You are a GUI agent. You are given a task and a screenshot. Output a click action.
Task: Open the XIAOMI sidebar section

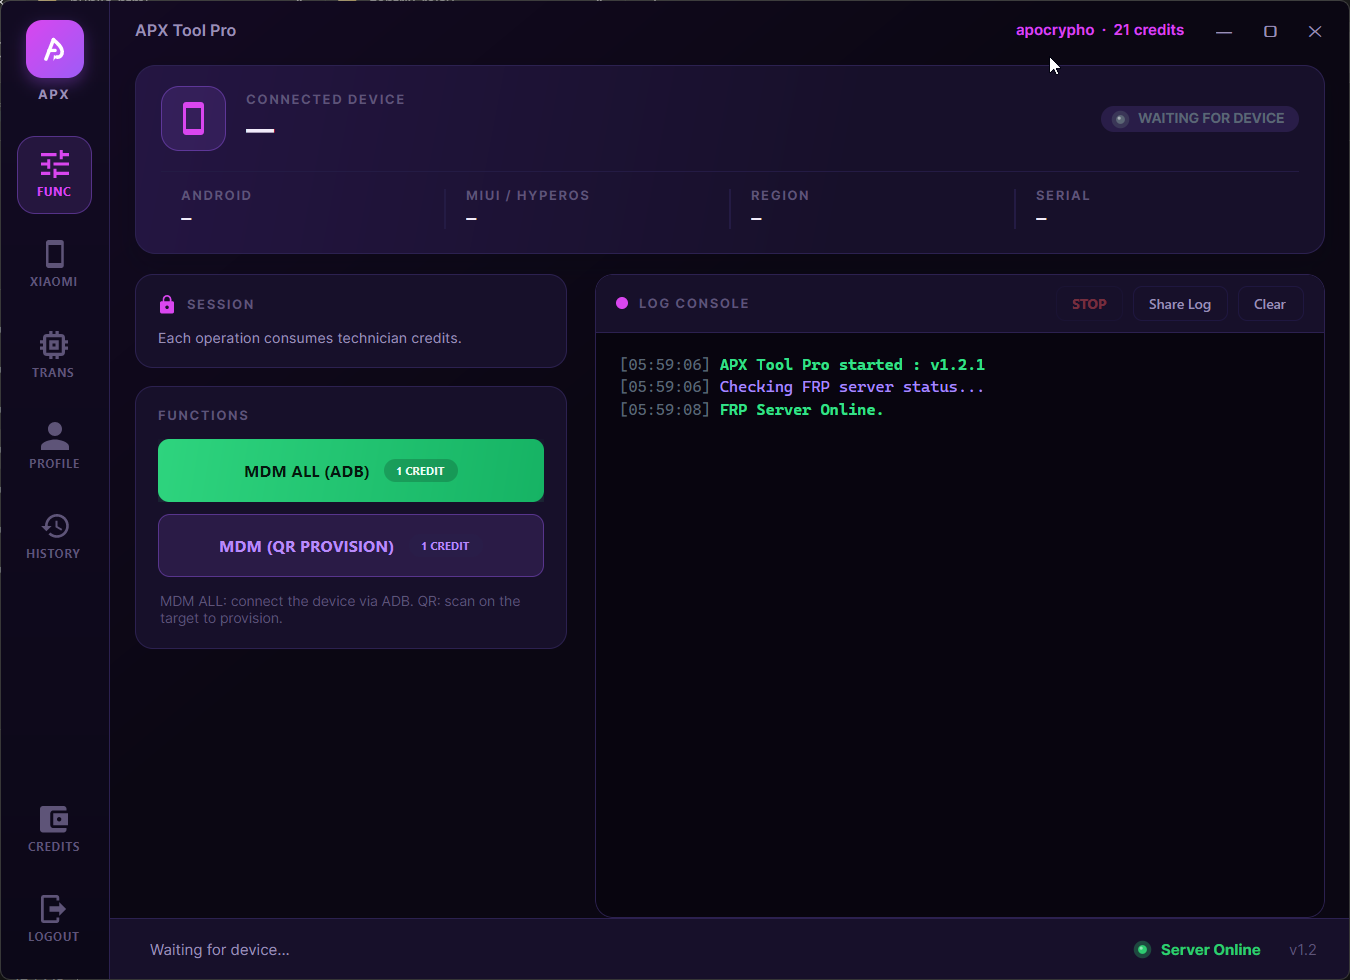pos(54,264)
